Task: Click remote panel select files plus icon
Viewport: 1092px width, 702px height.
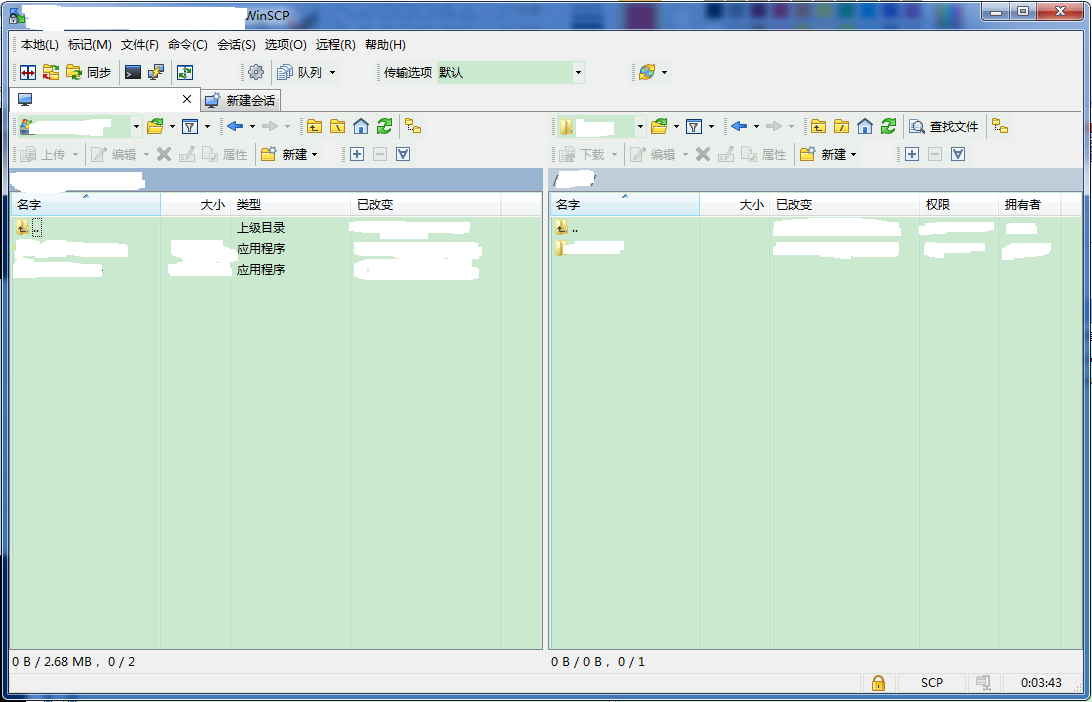Action: (x=912, y=155)
